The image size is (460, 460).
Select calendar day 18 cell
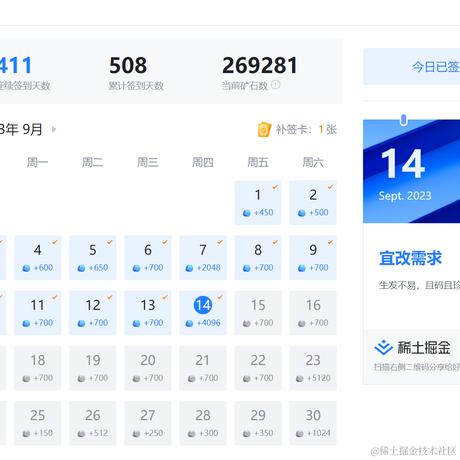[38, 368]
